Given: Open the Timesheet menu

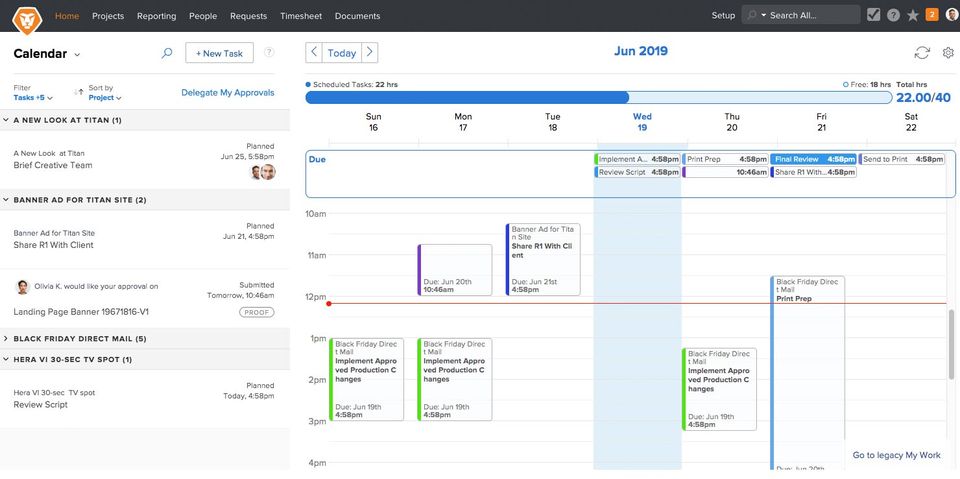Looking at the screenshot, I should 301,16.
